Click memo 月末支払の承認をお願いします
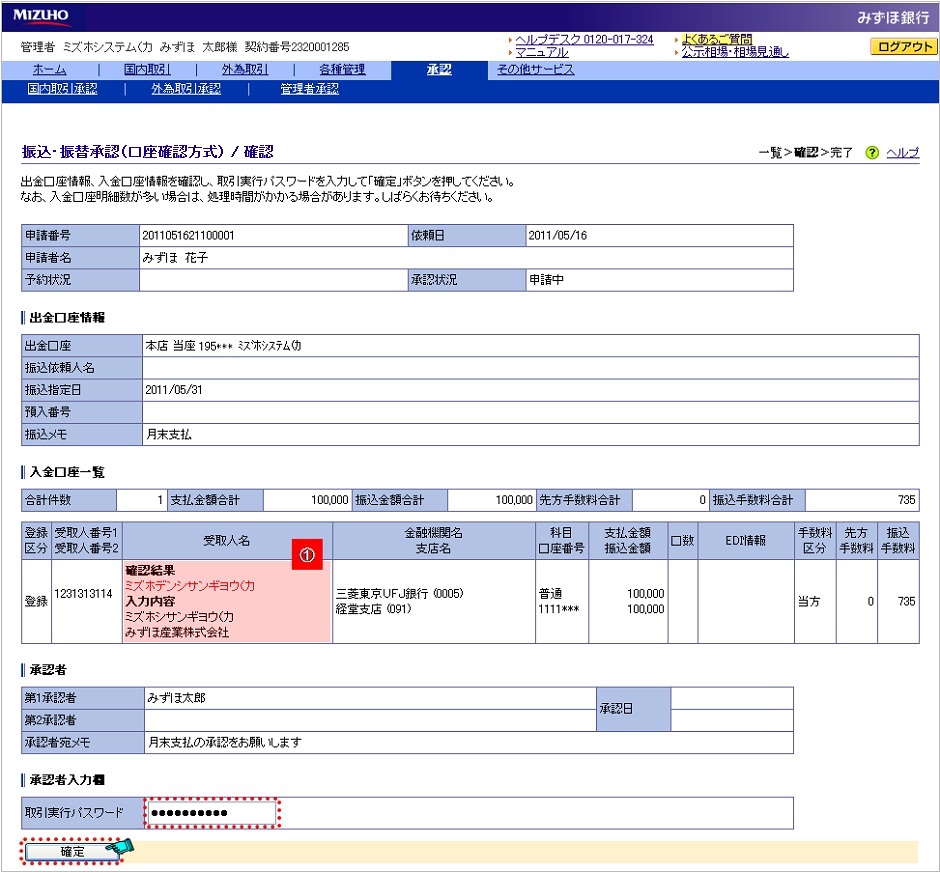940x872 pixels. point(224,743)
